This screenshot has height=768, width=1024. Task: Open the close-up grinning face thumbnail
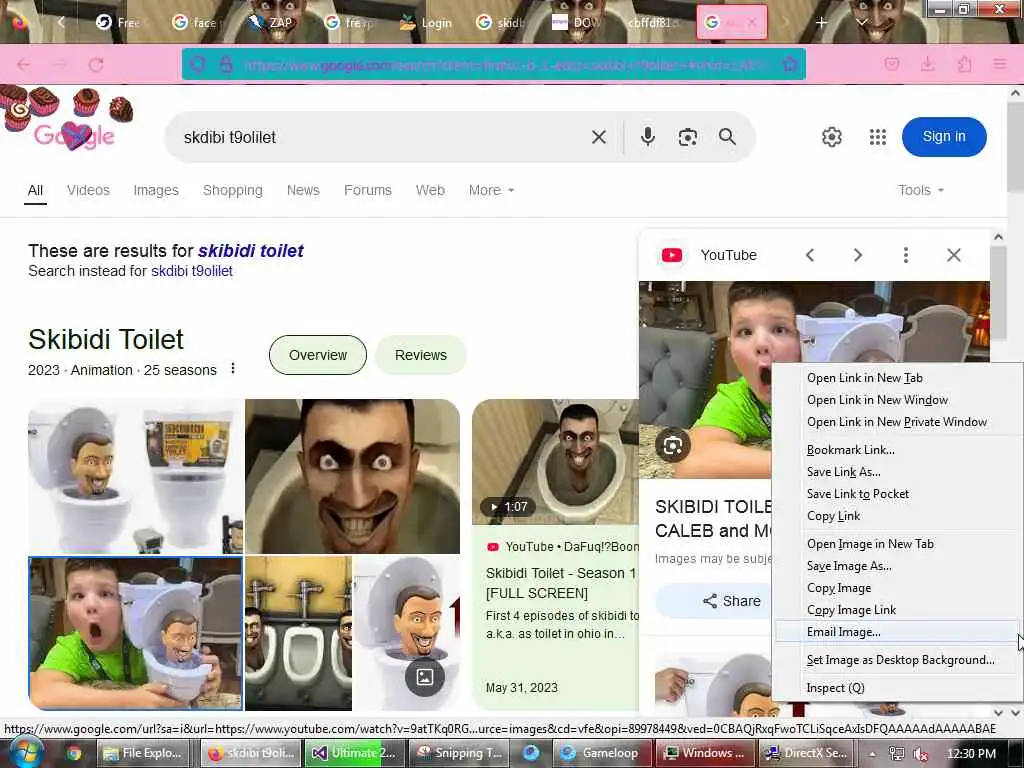[353, 476]
